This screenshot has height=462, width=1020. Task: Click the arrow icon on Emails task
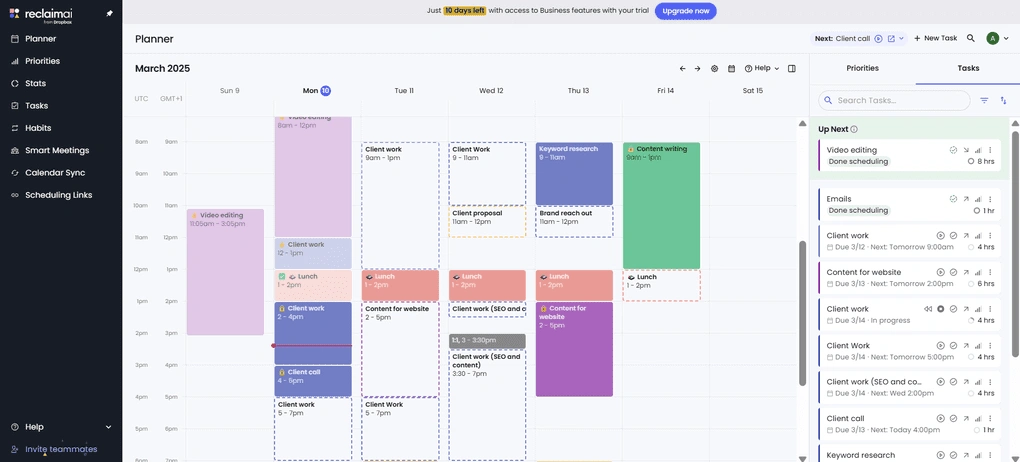tap(966, 198)
